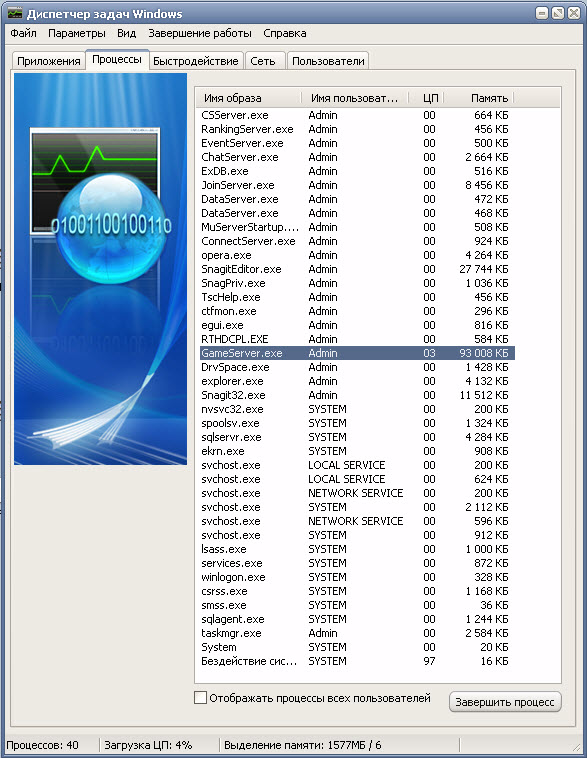Screen dimensions: 587x758
Task: Open the Сеть tab
Action: (x=263, y=61)
